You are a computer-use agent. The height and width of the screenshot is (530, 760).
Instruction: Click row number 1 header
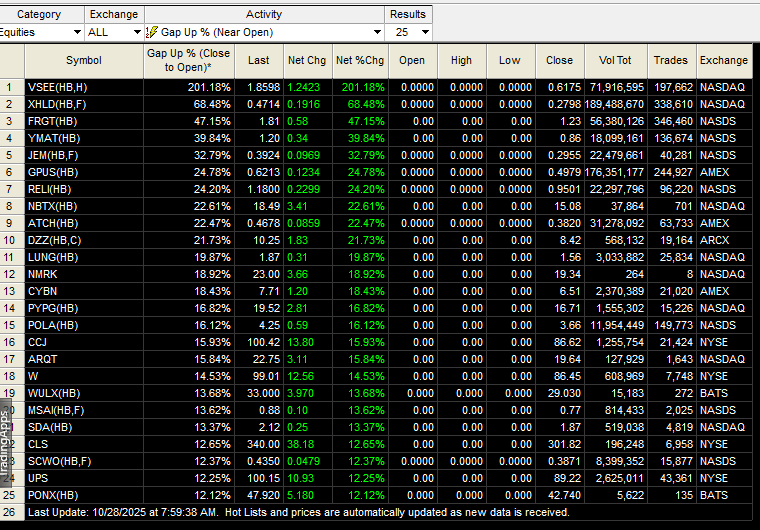point(12,87)
